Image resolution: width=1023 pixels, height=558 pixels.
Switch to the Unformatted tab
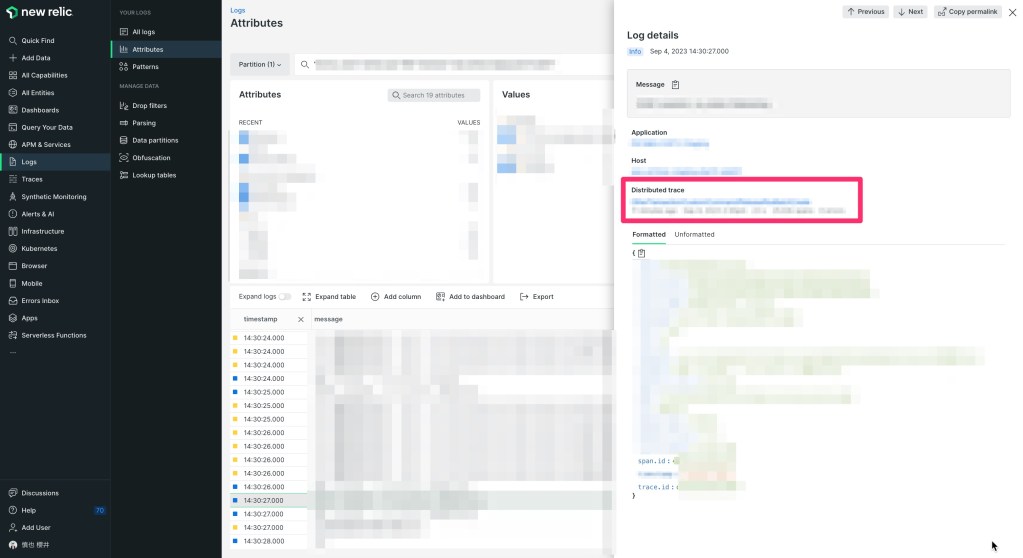tap(694, 234)
